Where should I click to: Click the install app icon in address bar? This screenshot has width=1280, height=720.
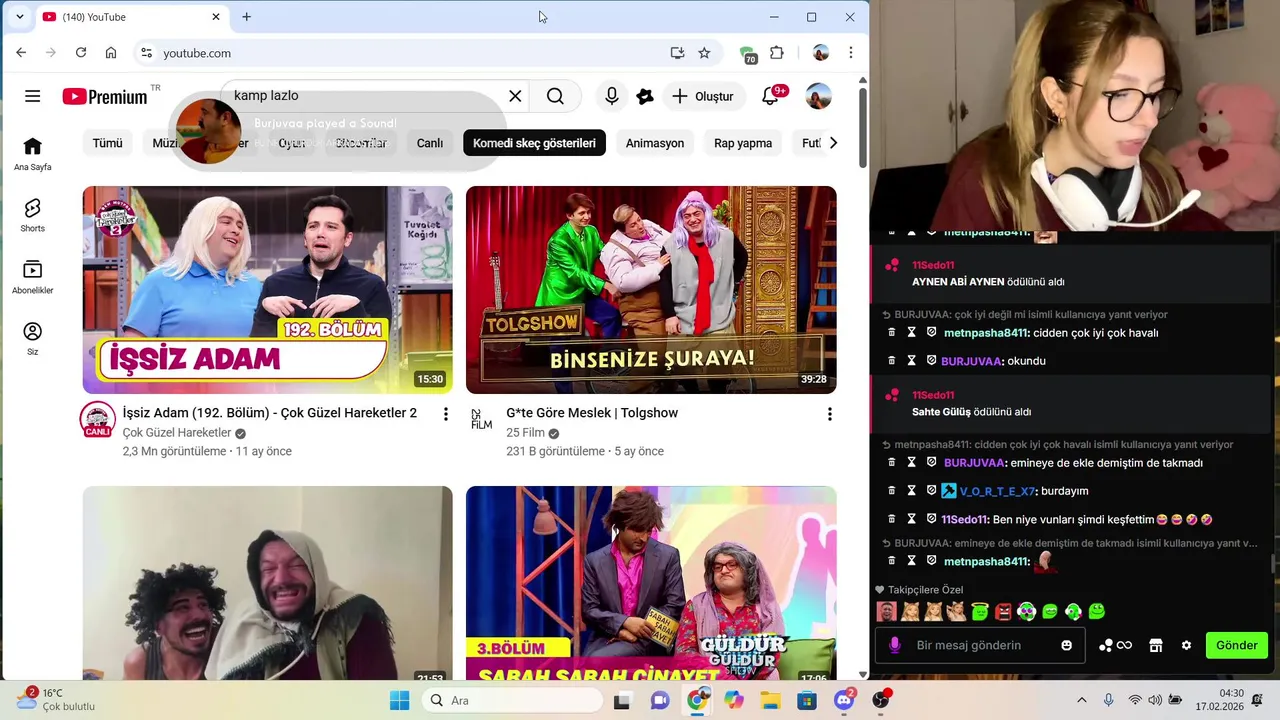[x=677, y=53]
